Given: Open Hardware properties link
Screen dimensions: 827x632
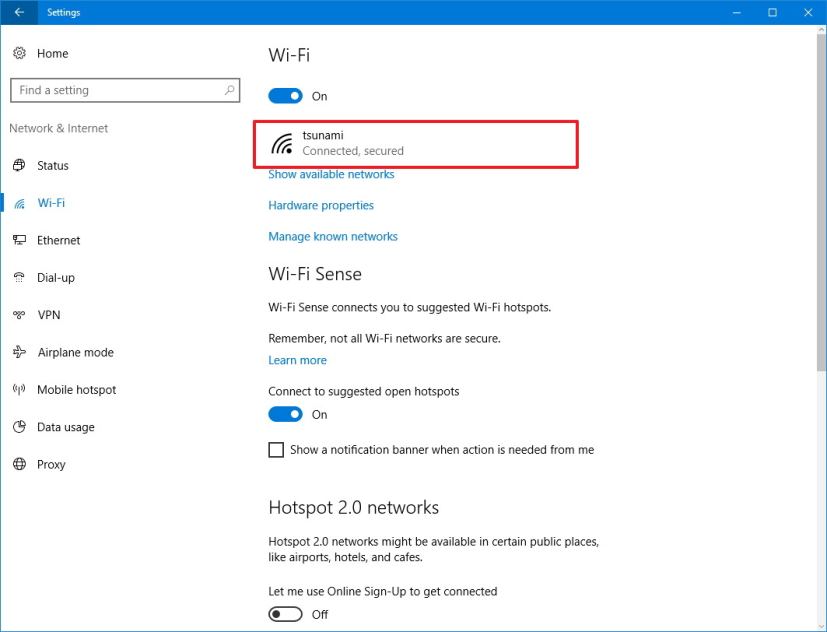Looking at the screenshot, I should (321, 205).
